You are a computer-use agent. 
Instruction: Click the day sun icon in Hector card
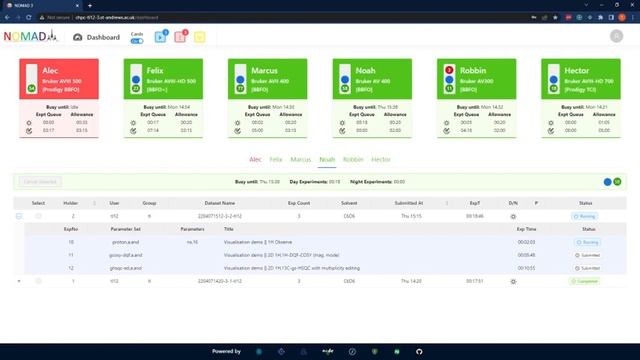coord(551,122)
